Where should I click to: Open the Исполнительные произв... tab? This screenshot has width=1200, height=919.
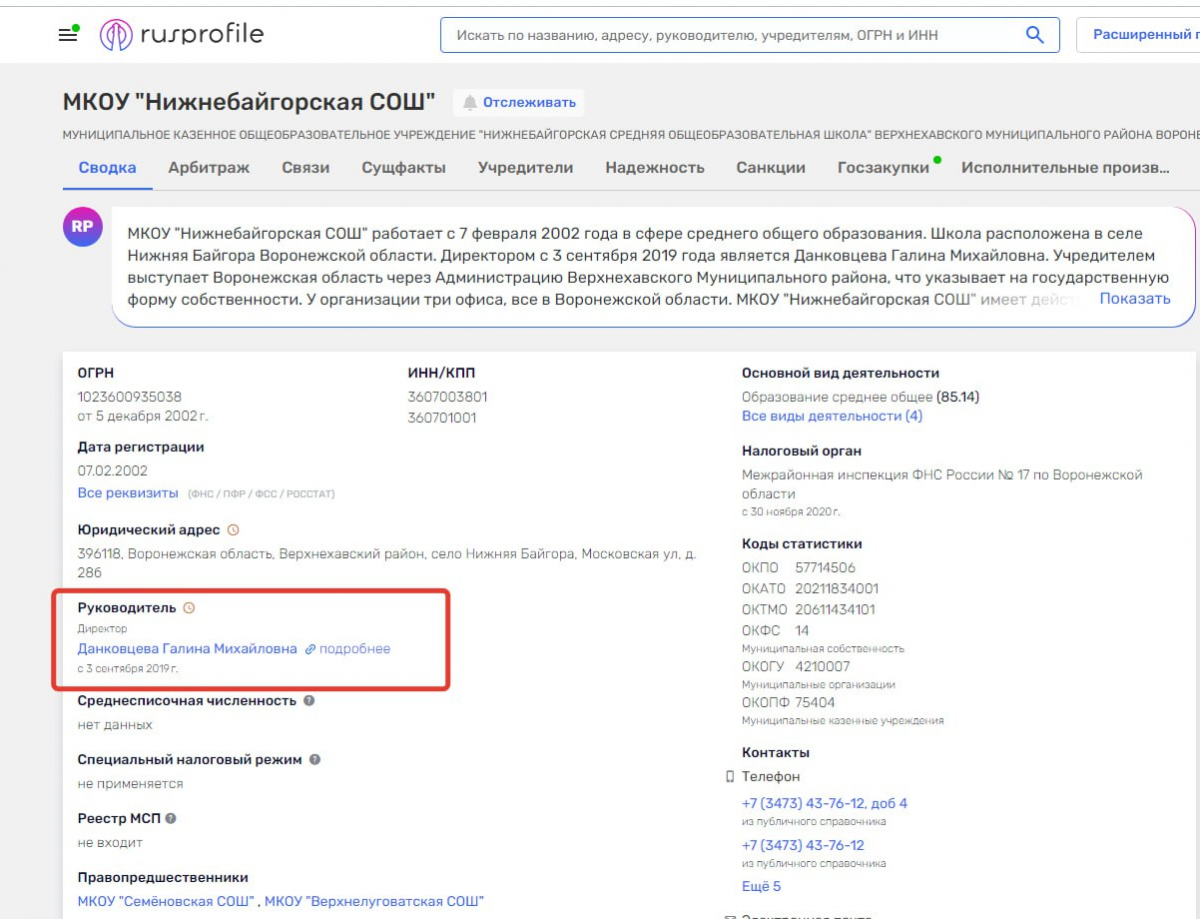(x=1065, y=168)
